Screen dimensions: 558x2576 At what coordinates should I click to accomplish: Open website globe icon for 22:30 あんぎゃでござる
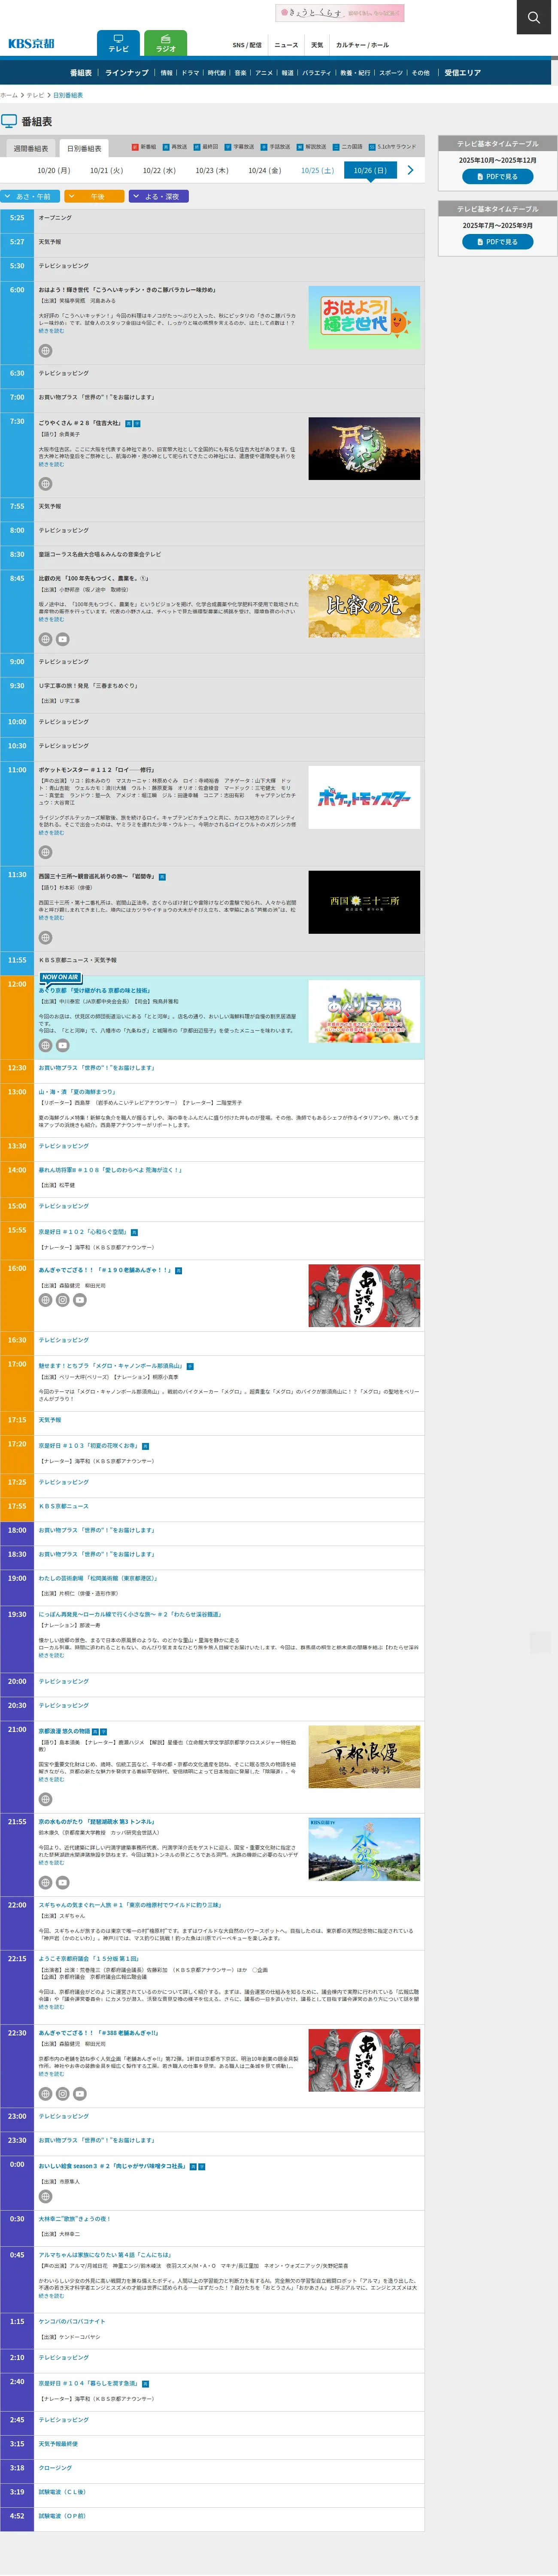tap(45, 2094)
